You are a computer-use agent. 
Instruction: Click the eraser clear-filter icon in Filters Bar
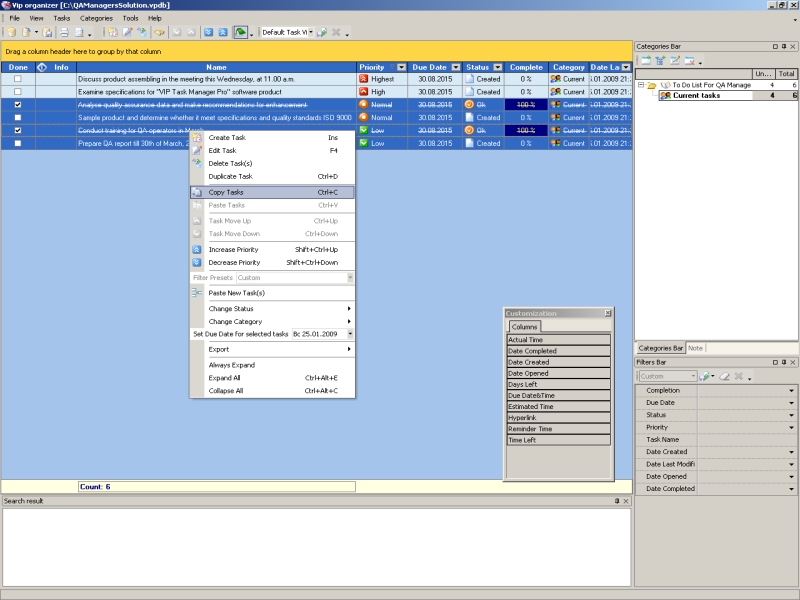point(723,376)
